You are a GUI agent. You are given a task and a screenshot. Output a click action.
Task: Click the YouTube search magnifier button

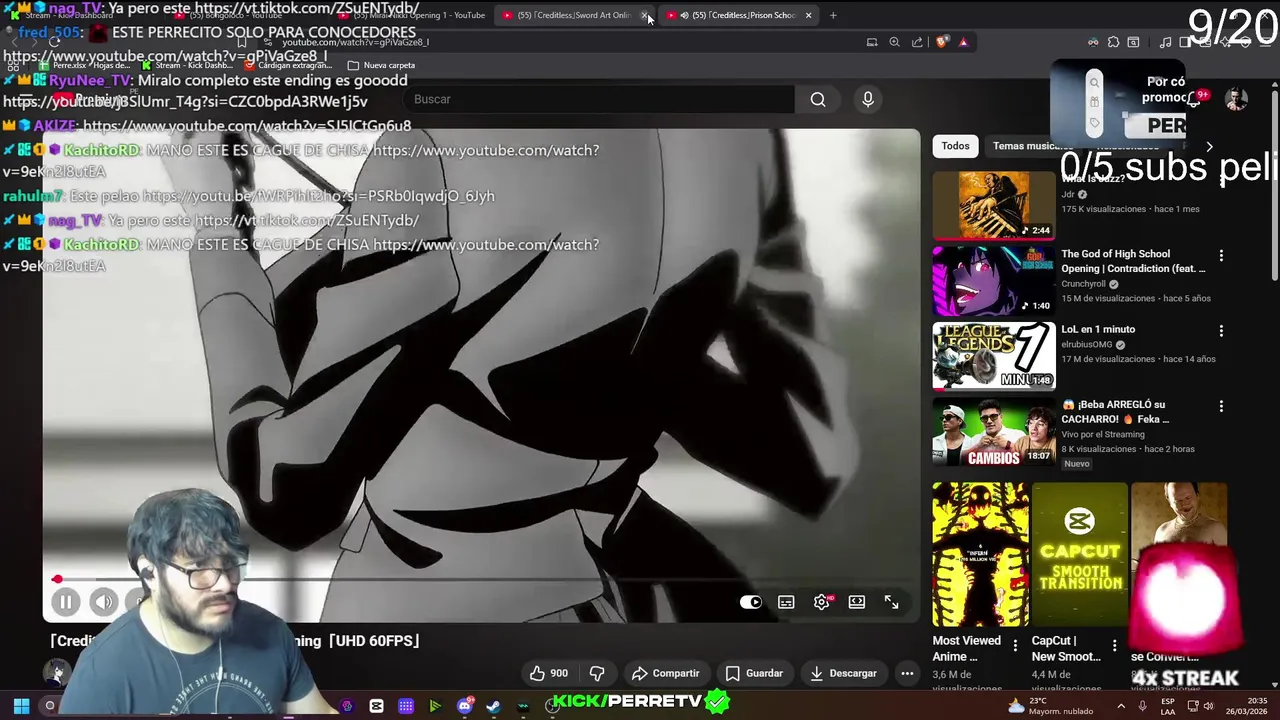pos(818,99)
